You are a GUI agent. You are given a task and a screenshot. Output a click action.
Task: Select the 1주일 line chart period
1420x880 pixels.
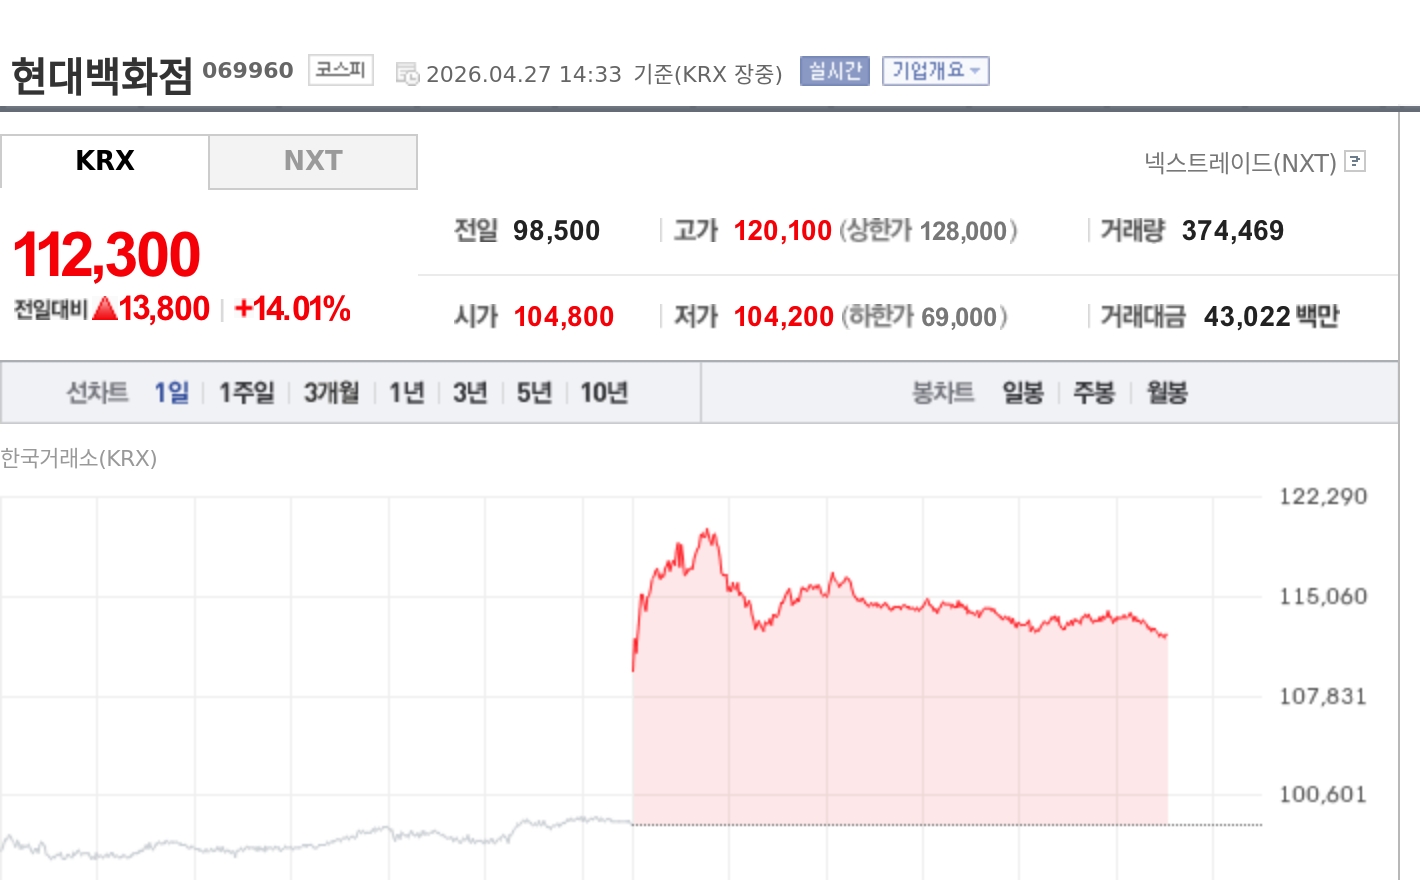pyautogui.click(x=246, y=392)
